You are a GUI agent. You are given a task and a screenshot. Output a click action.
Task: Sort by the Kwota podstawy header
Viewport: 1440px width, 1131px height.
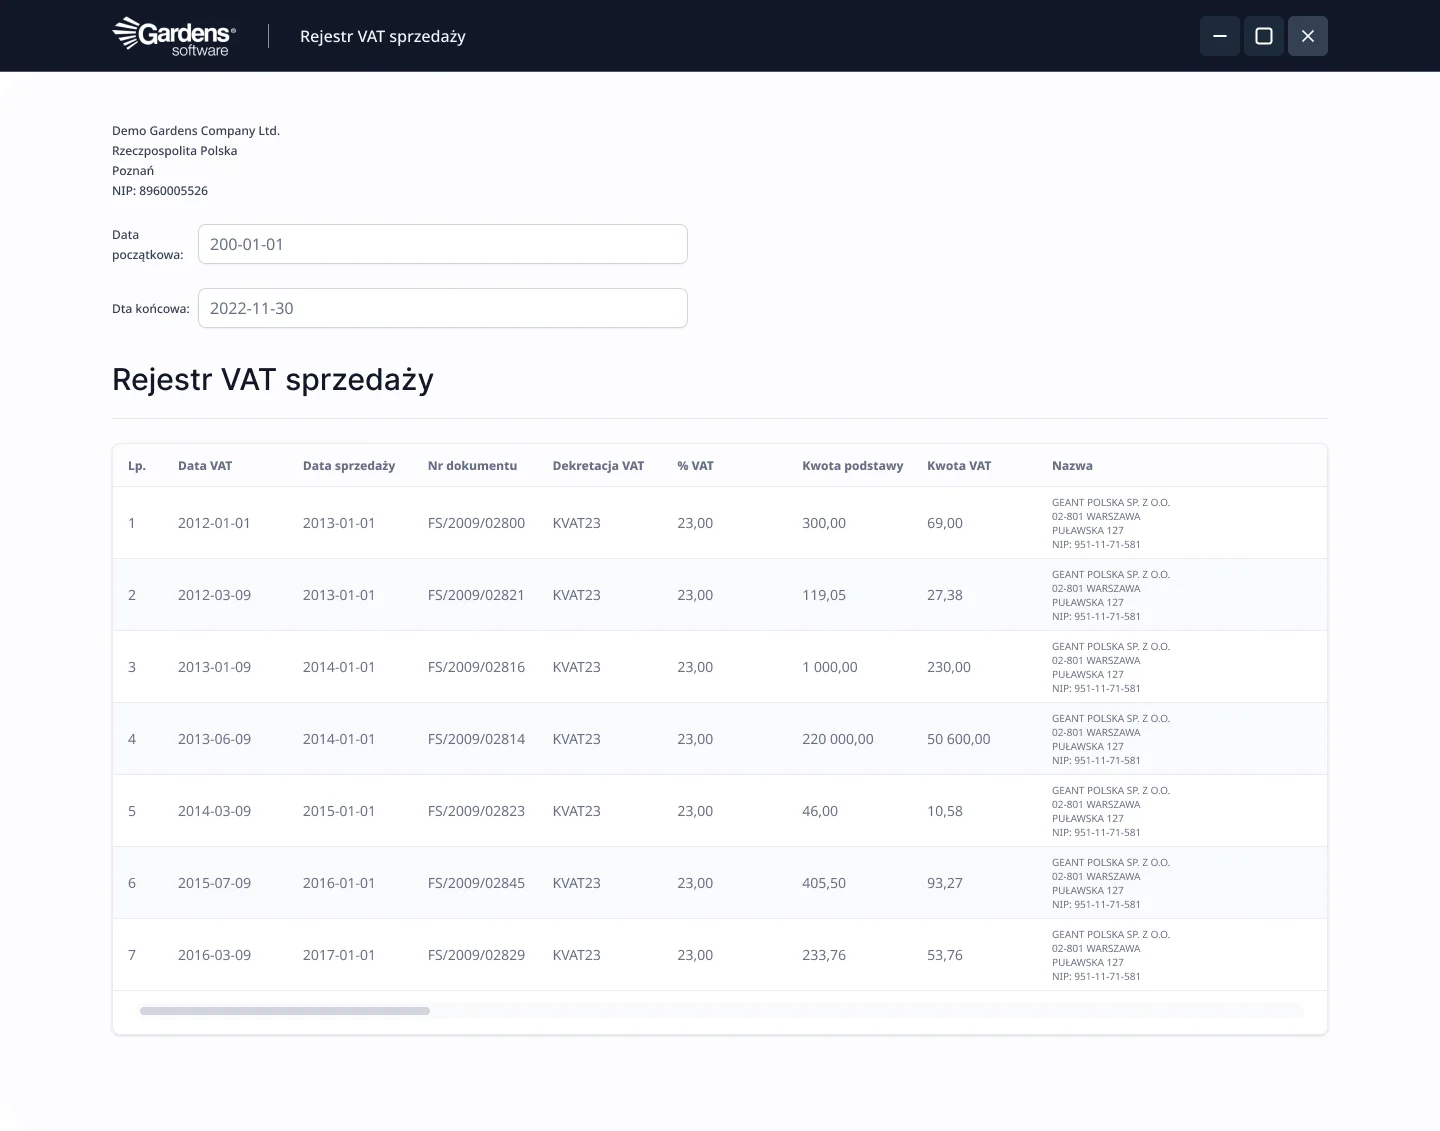852,466
